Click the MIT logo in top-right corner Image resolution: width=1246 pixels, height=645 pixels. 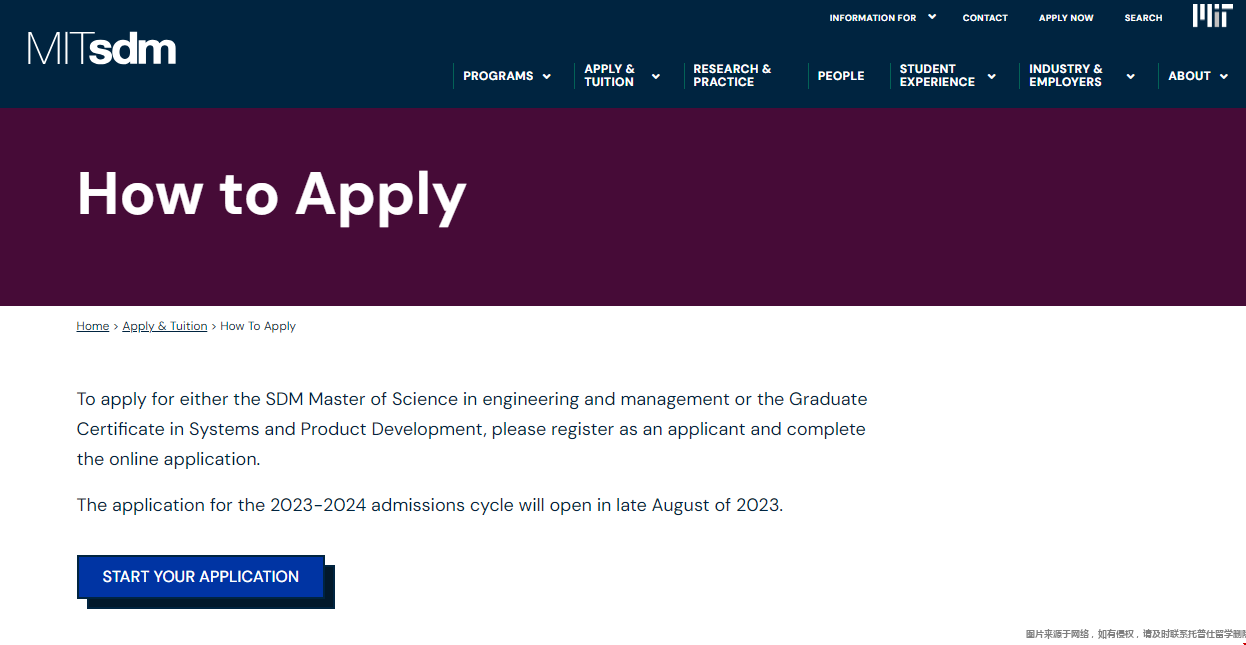[x=1212, y=15]
